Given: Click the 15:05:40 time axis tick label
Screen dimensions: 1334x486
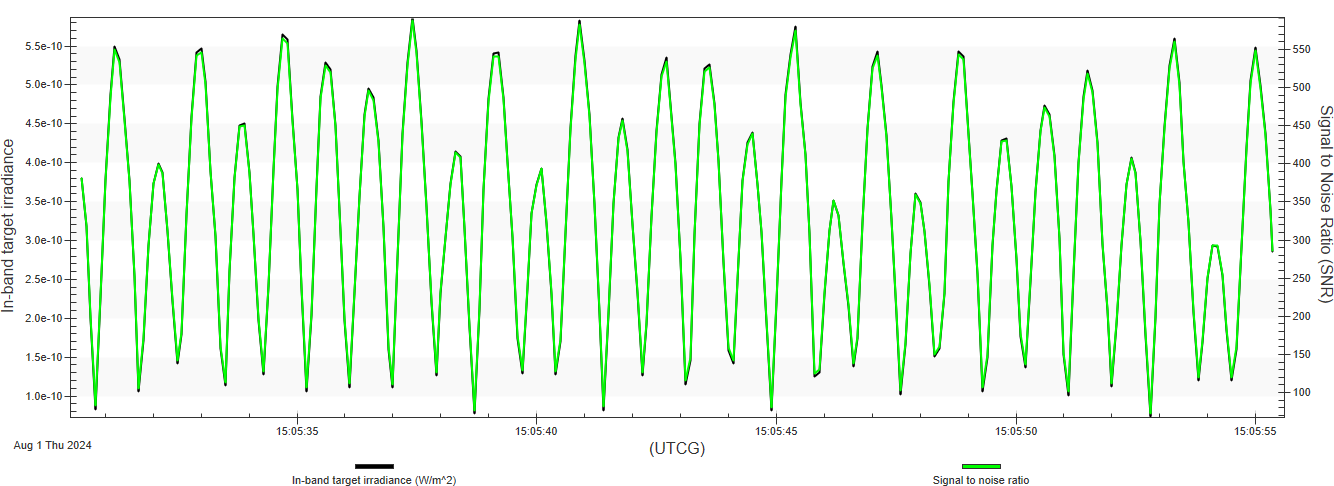Looking at the screenshot, I should [537, 431].
